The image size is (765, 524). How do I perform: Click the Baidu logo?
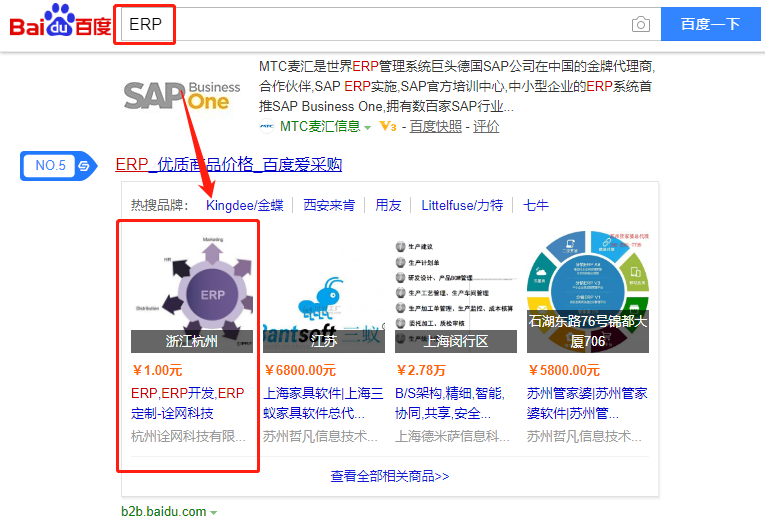pos(60,21)
